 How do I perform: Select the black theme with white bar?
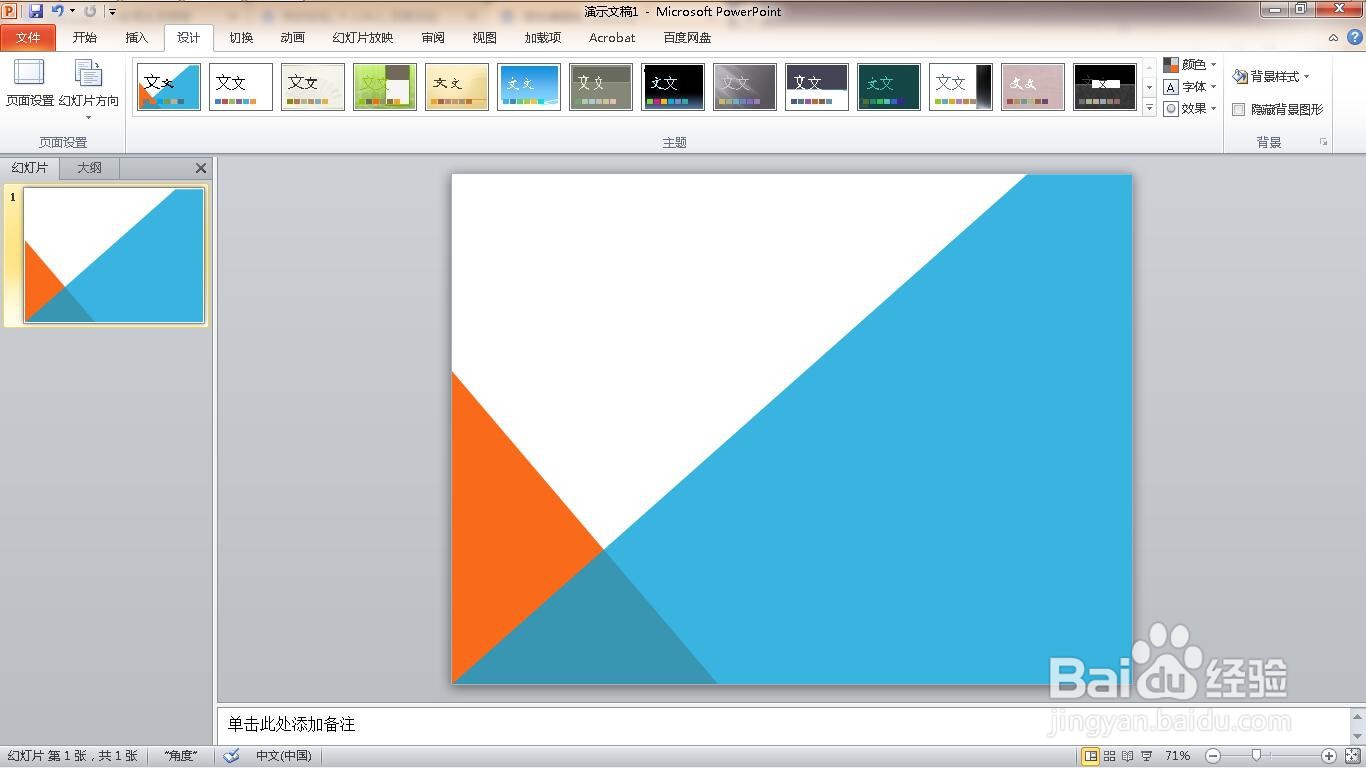1105,87
